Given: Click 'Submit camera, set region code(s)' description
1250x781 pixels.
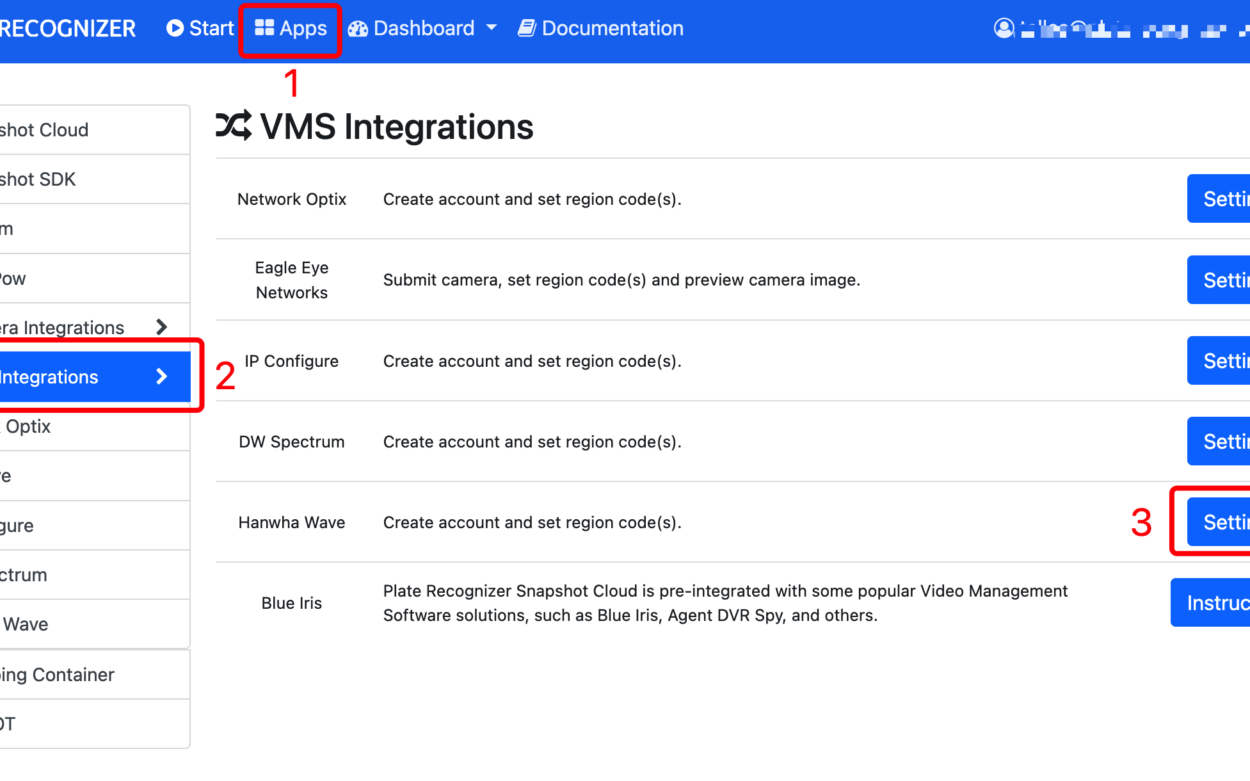Looking at the screenshot, I should point(621,280).
